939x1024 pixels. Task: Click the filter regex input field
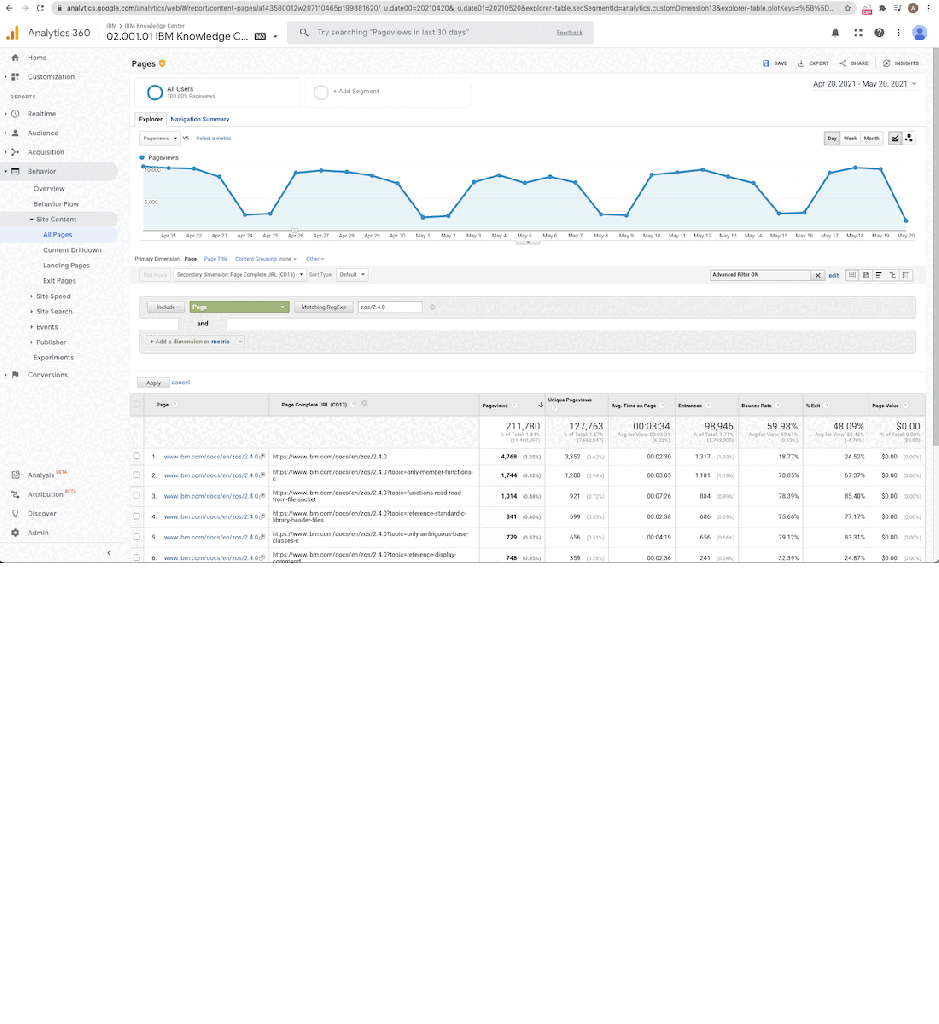point(389,307)
